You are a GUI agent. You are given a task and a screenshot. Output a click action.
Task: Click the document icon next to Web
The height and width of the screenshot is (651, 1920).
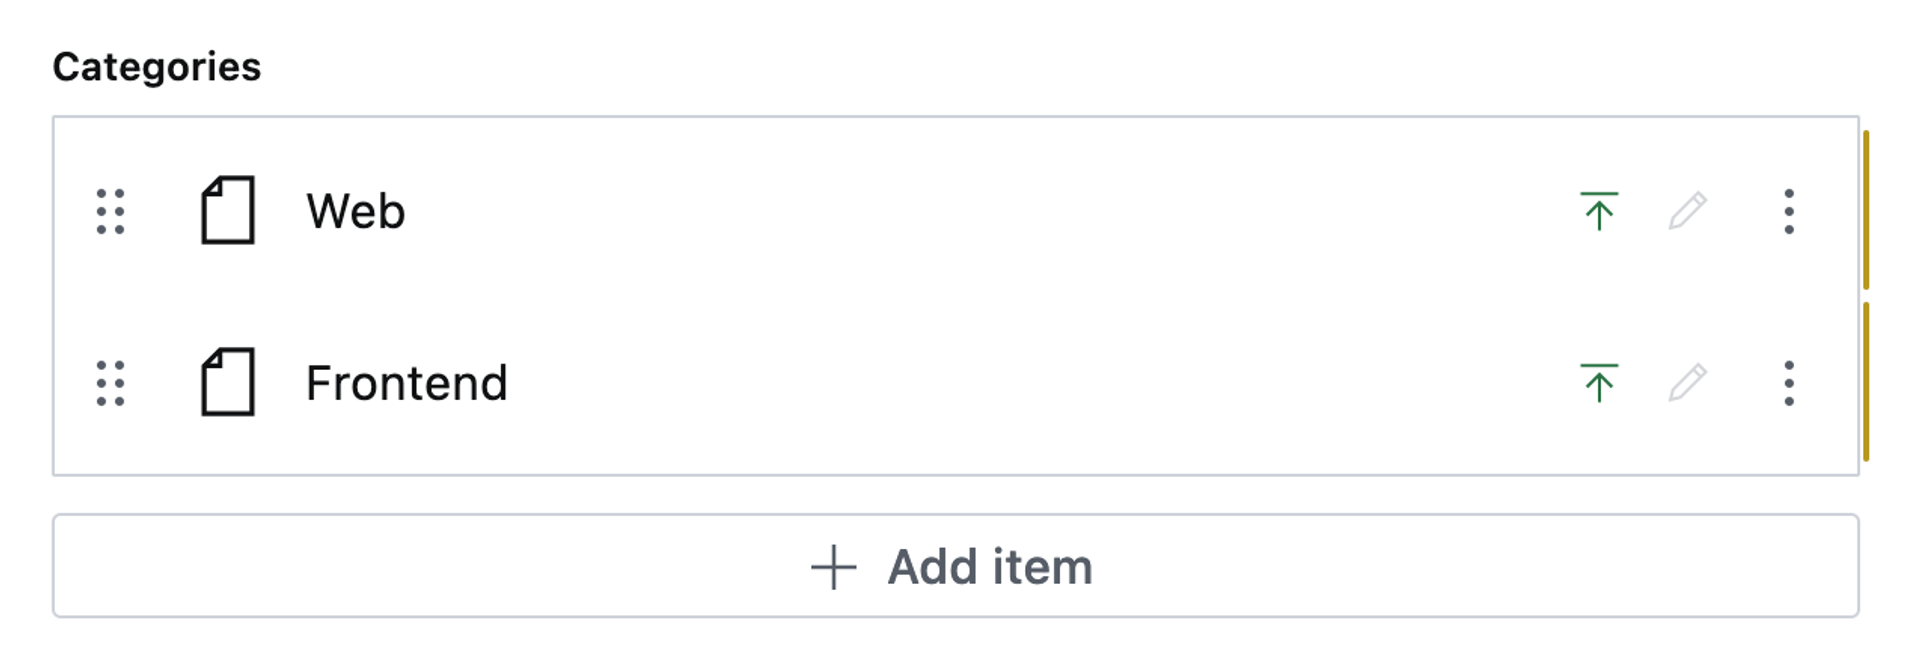(x=228, y=210)
